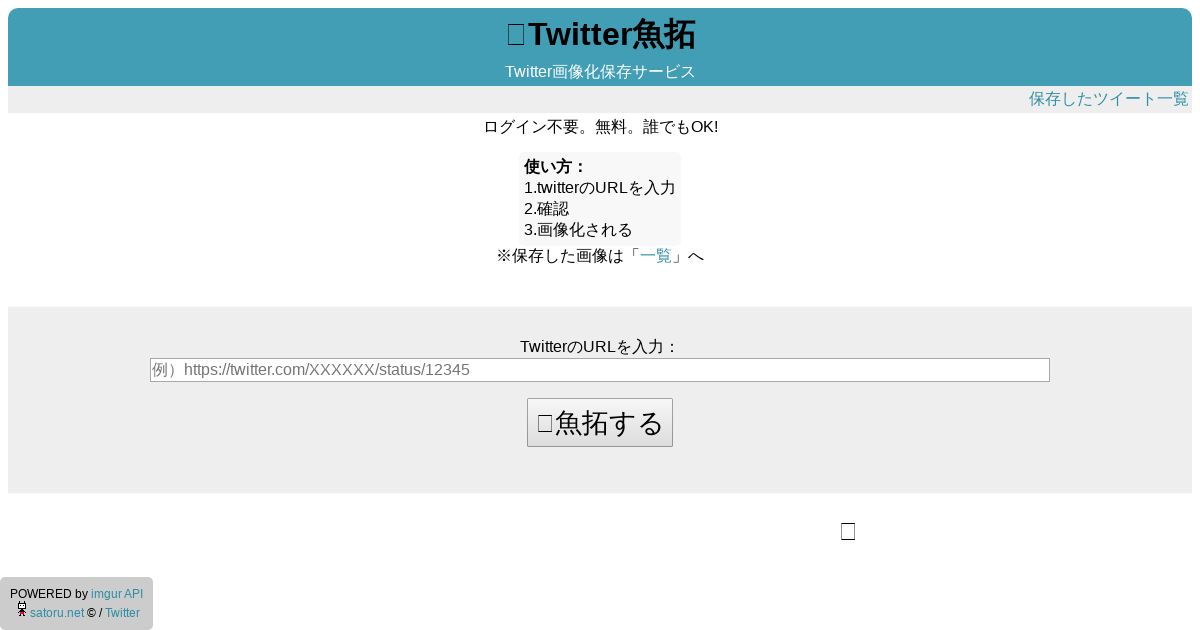Screen dimensions: 1200x630
Task: Click the ログイン不要。無料。誰でもOK! text
Action: (x=600, y=127)
